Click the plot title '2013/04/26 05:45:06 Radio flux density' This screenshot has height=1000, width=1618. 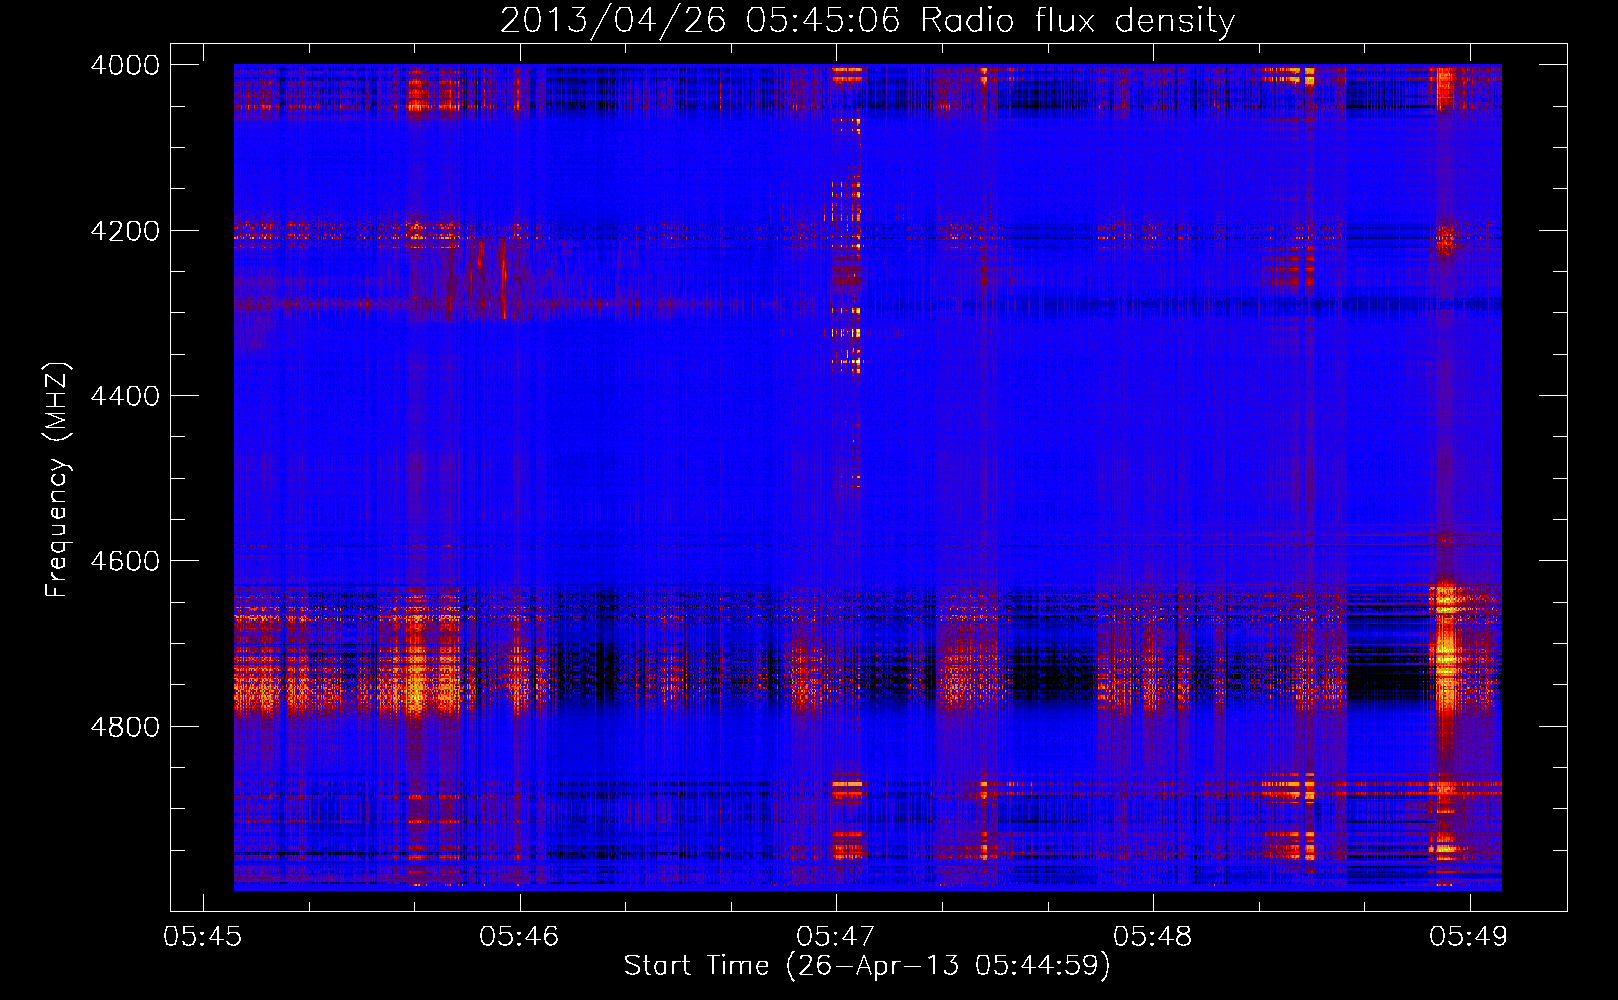[867, 20]
